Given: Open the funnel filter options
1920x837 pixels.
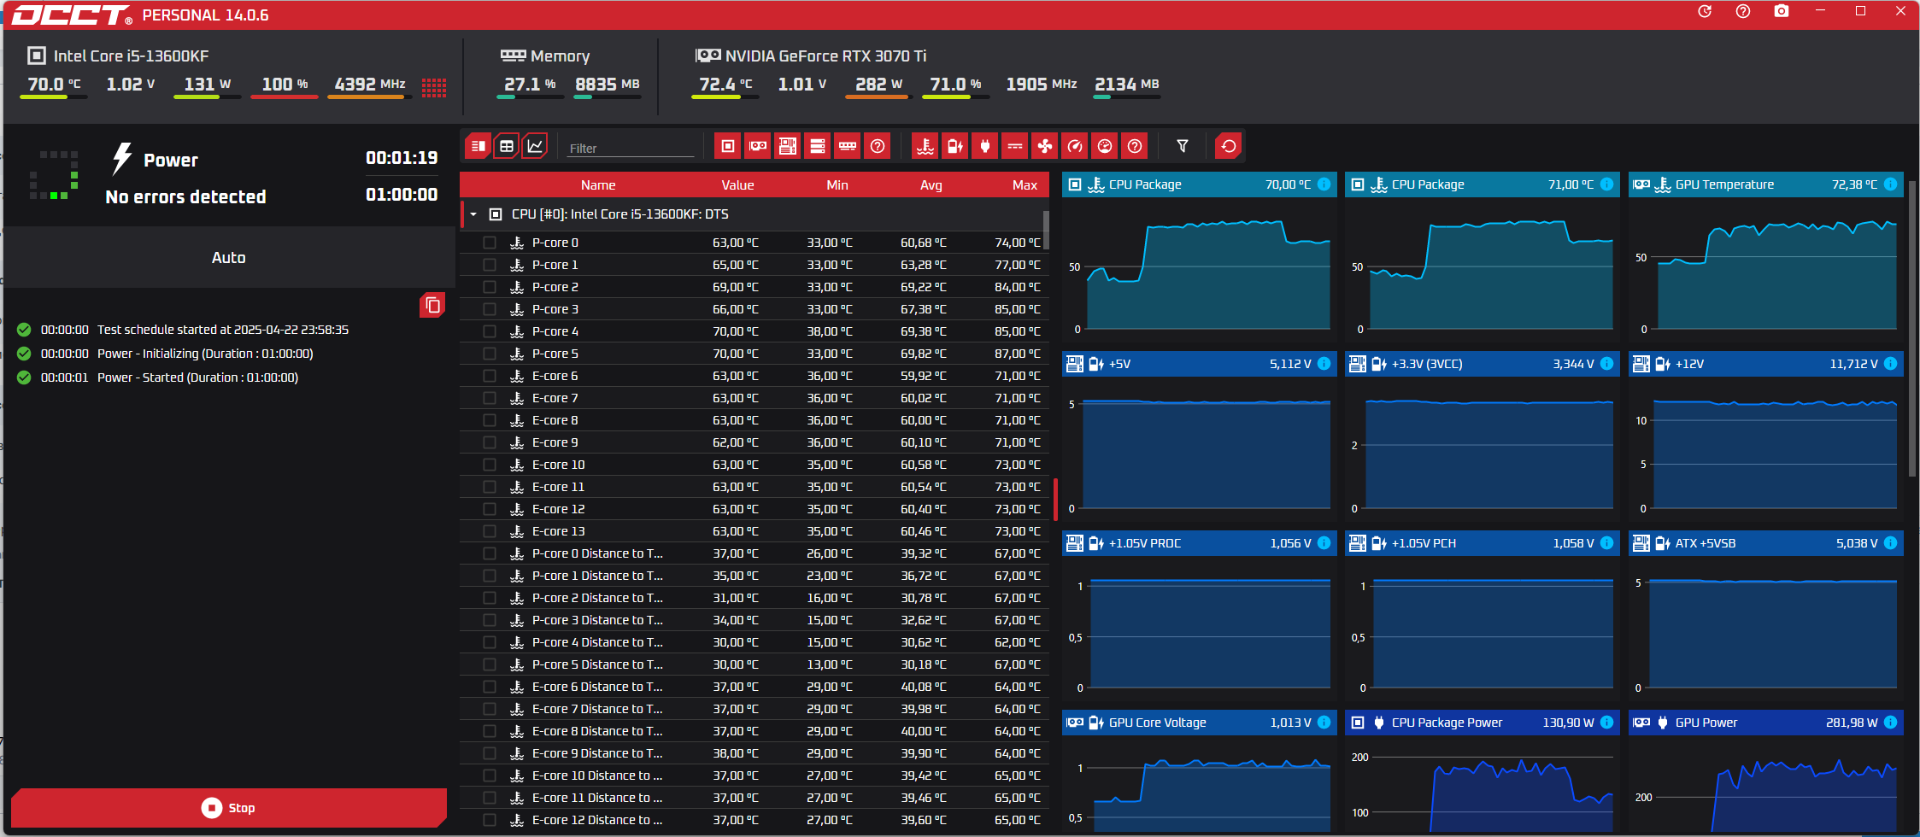Looking at the screenshot, I should tap(1183, 147).
